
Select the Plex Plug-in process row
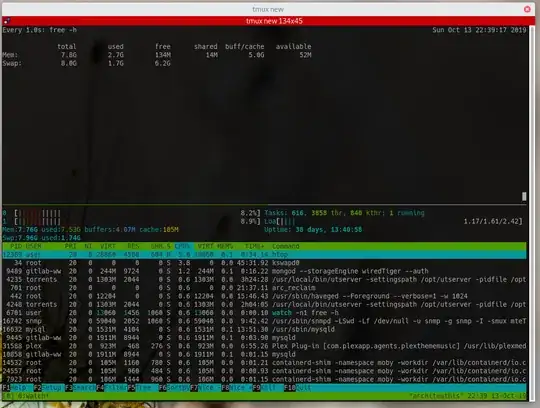(264, 346)
